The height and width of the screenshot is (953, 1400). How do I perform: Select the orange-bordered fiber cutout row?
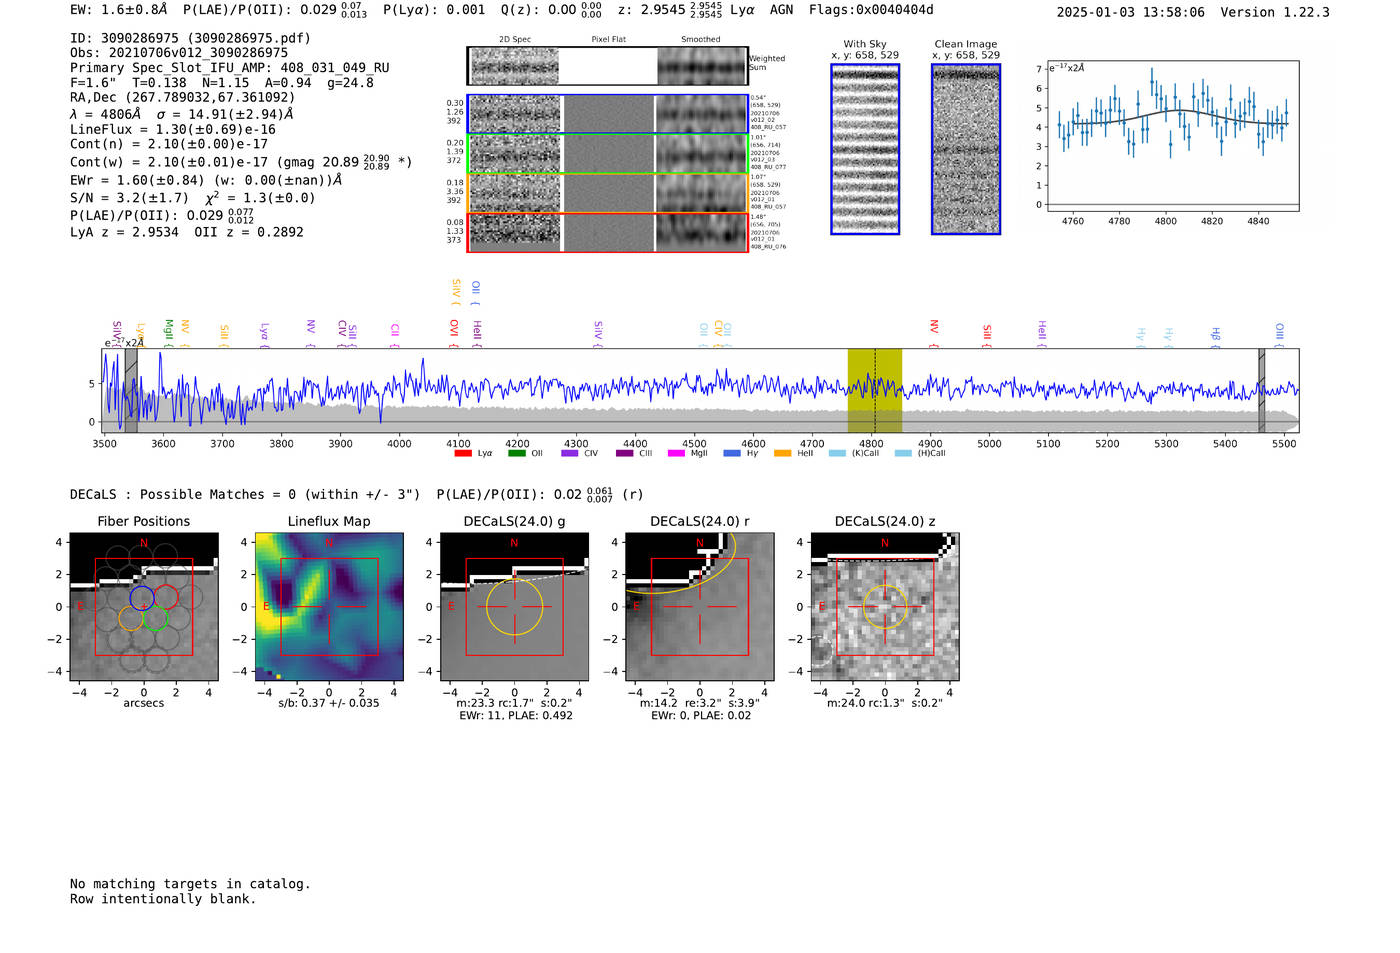click(608, 193)
